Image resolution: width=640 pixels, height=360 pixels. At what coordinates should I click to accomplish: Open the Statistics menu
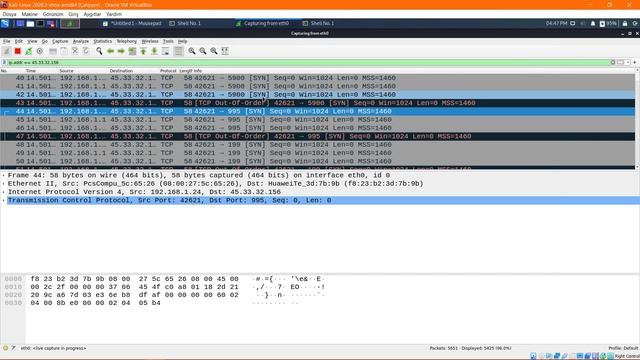pyautogui.click(x=102, y=41)
